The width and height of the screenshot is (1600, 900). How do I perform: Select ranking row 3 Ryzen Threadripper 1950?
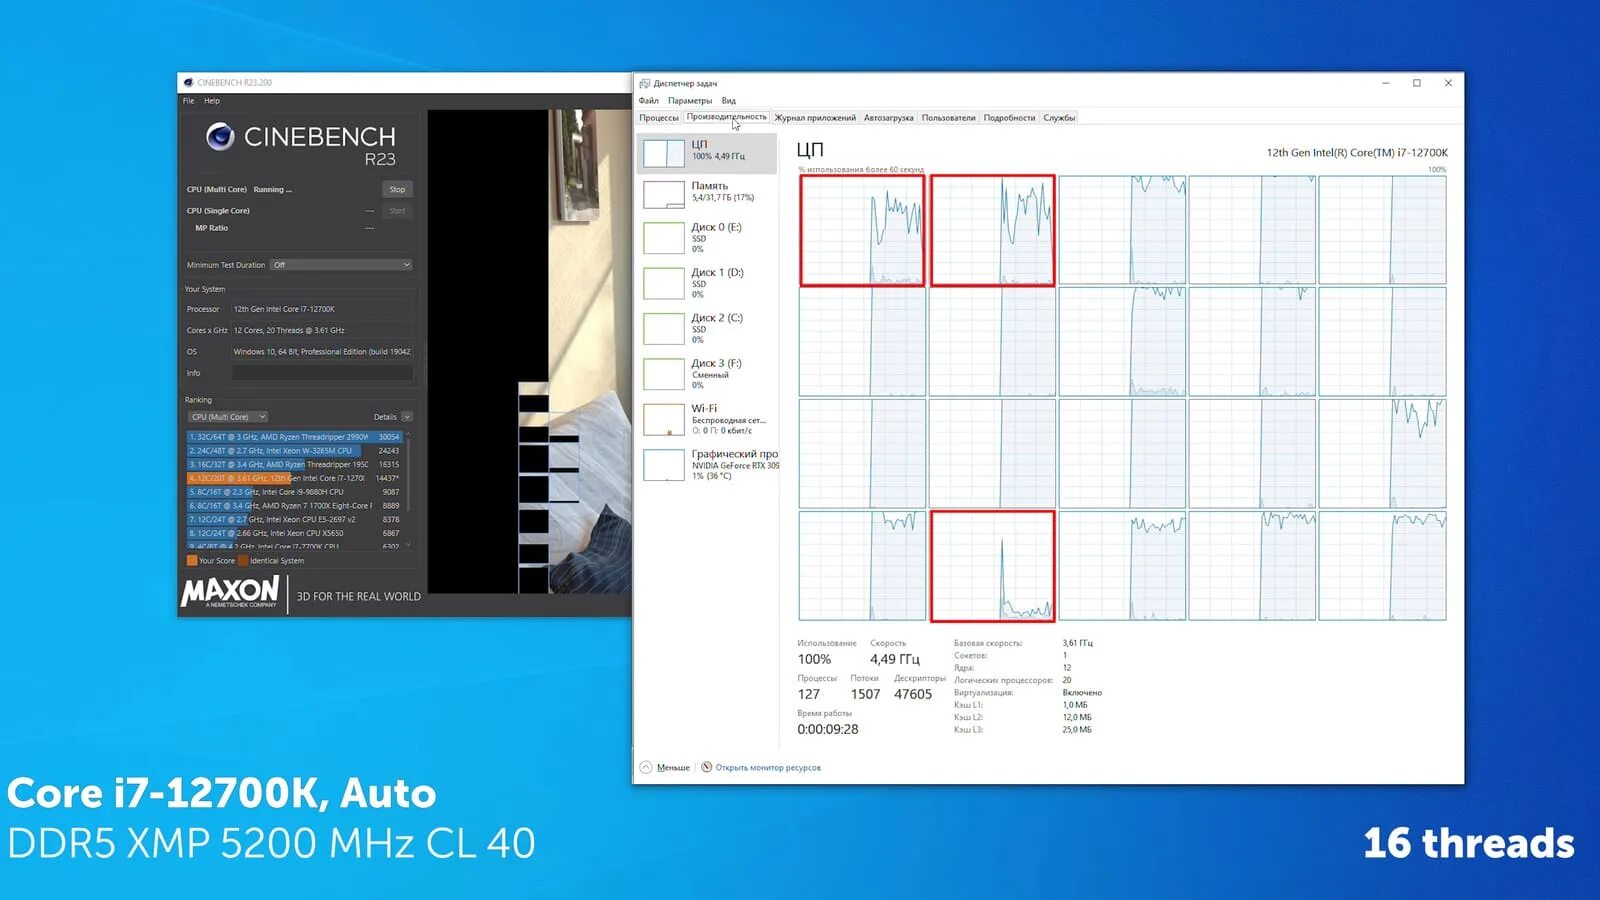(294, 464)
